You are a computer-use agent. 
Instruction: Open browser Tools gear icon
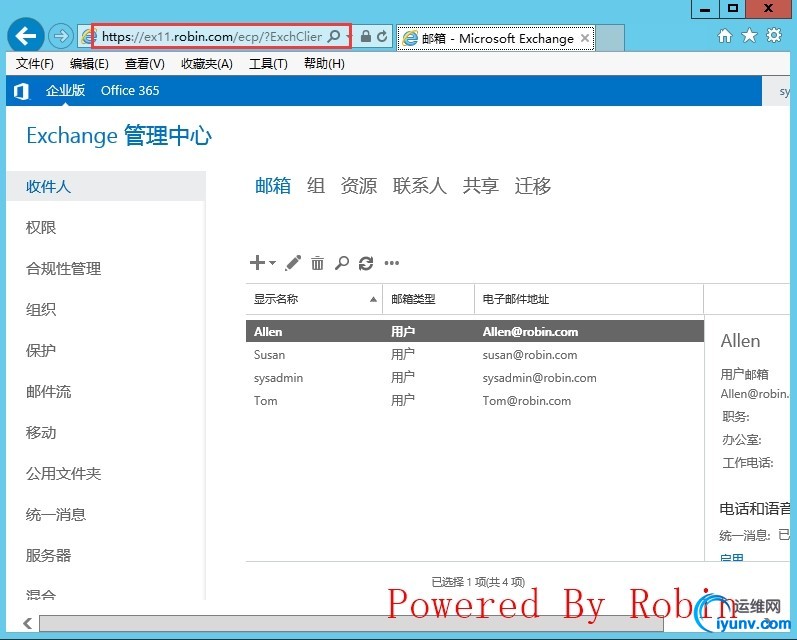click(x=774, y=36)
